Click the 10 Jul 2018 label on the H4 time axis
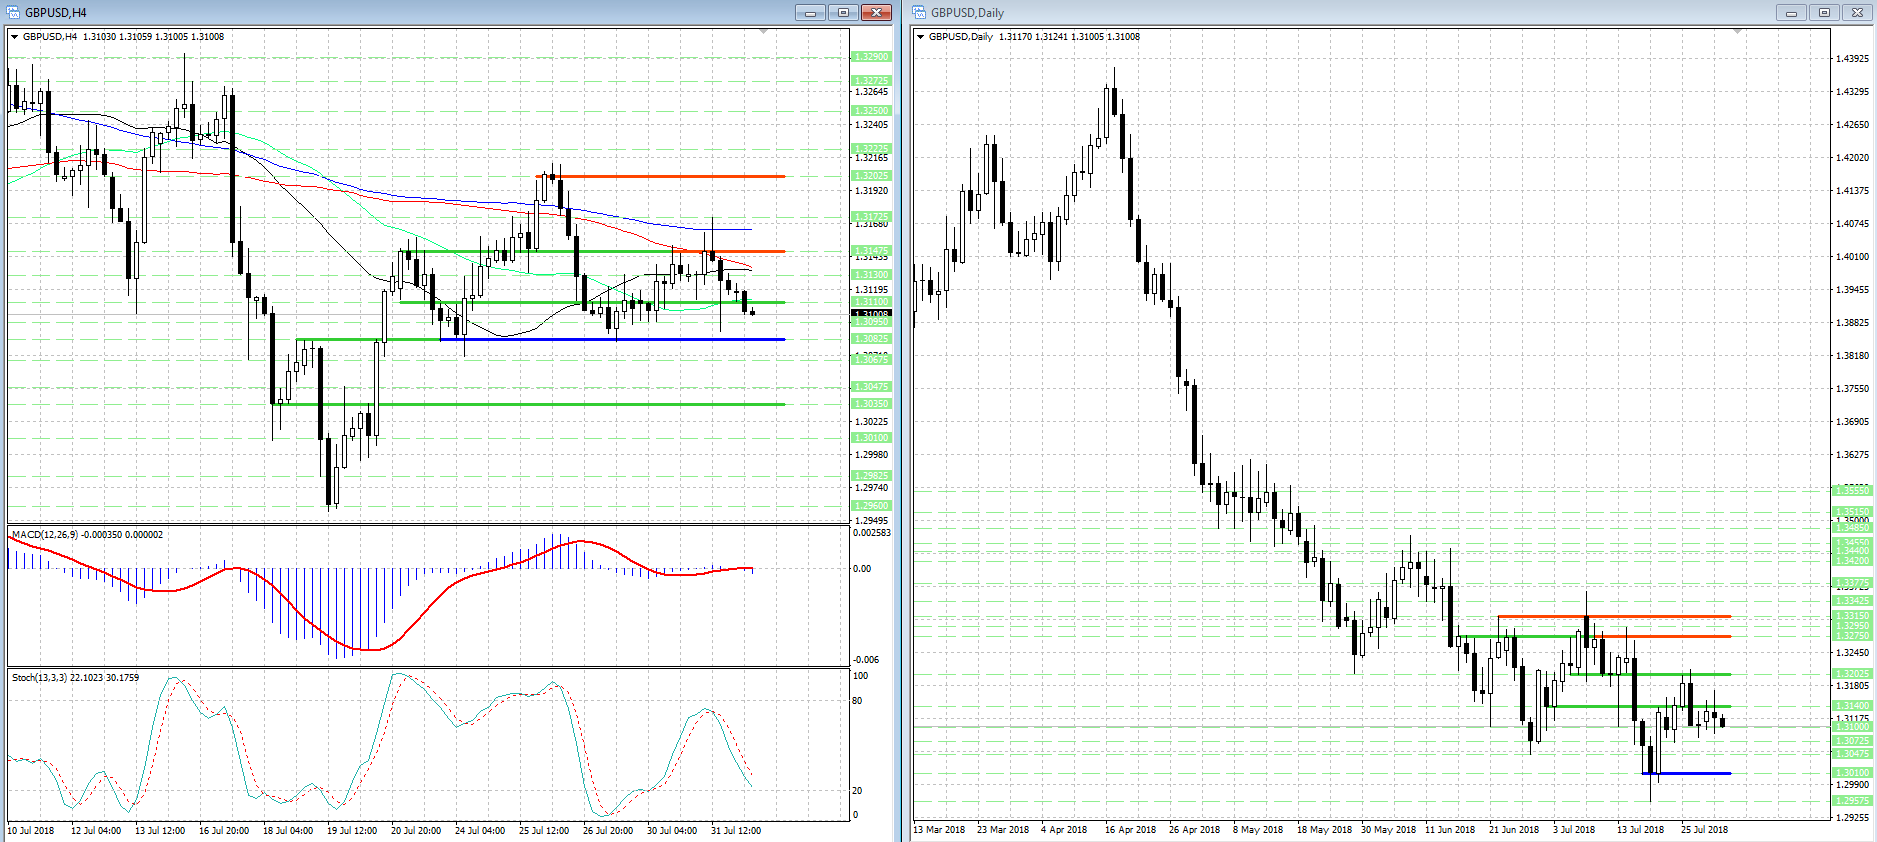The image size is (1877, 842). (x=31, y=831)
